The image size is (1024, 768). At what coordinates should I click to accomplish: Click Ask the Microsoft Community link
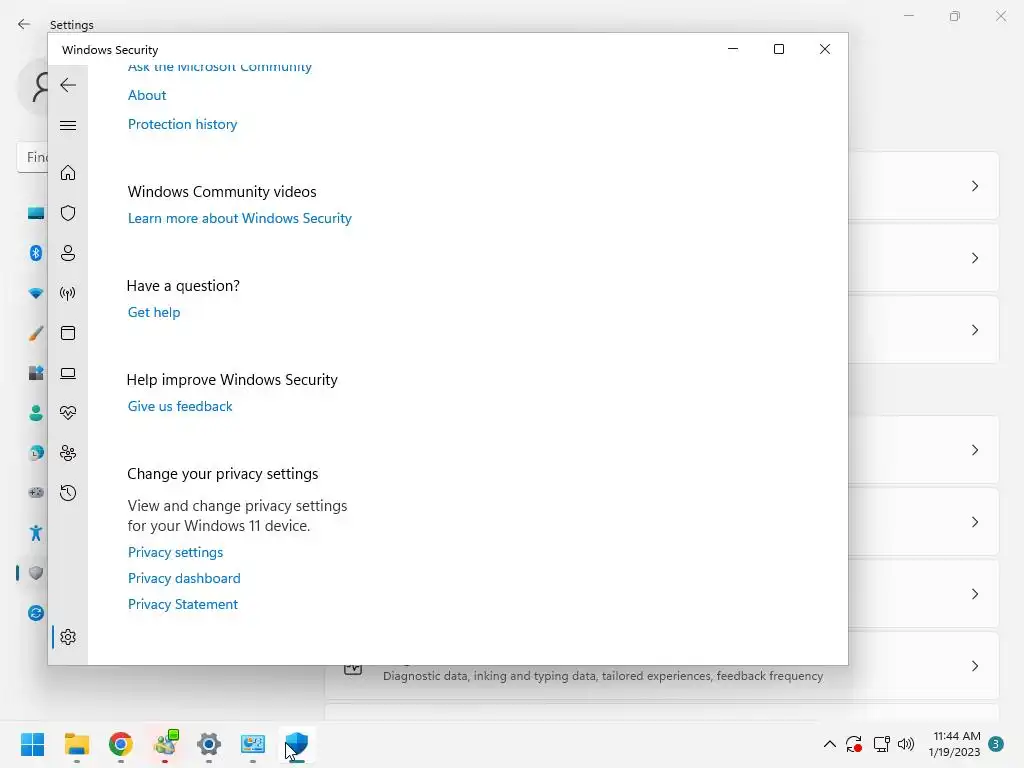pyautogui.click(x=219, y=67)
